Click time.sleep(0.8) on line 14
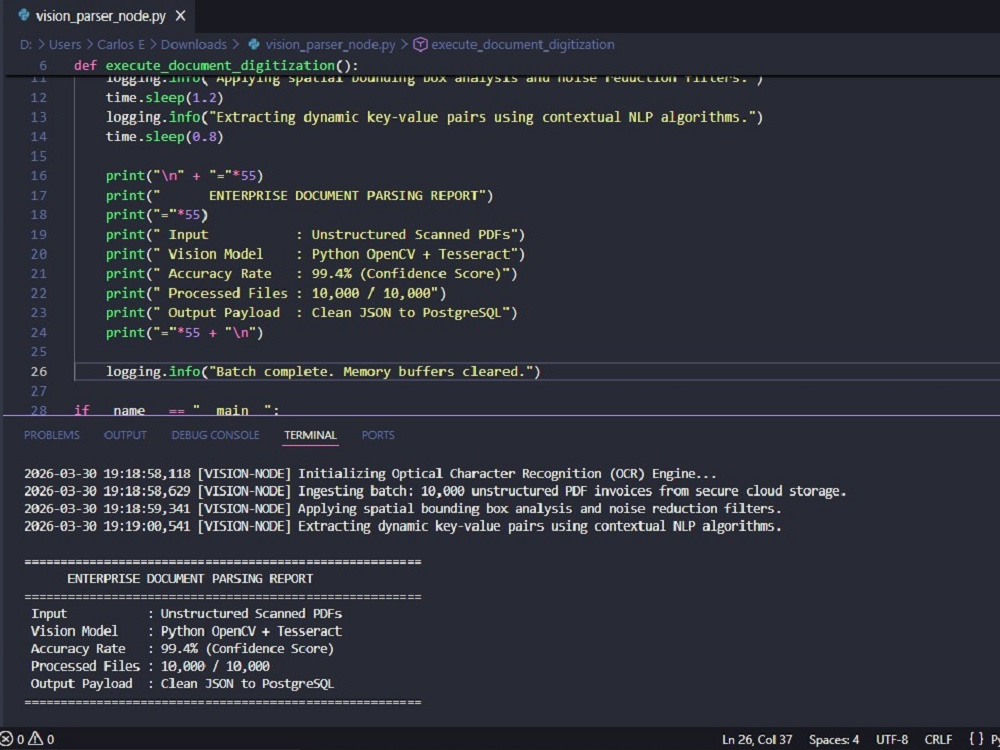This screenshot has width=1000, height=750. [165, 136]
